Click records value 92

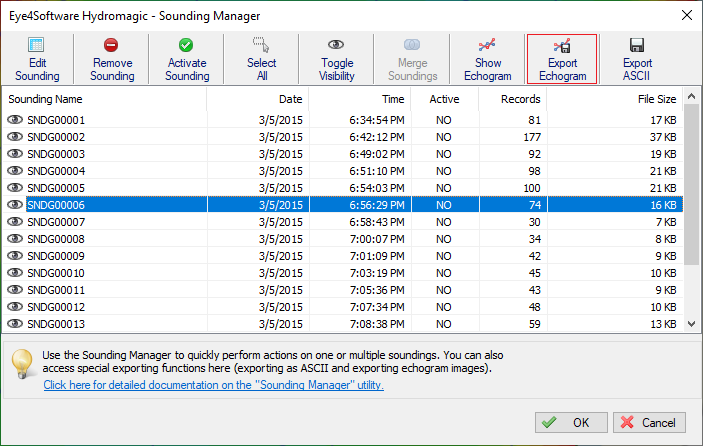[x=534, y=154]
